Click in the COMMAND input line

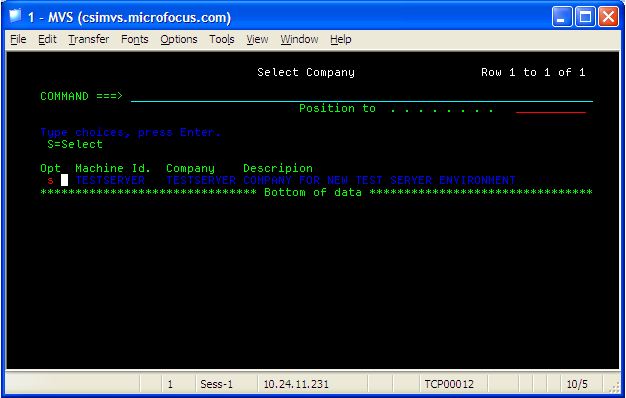(x=362, y=97)
